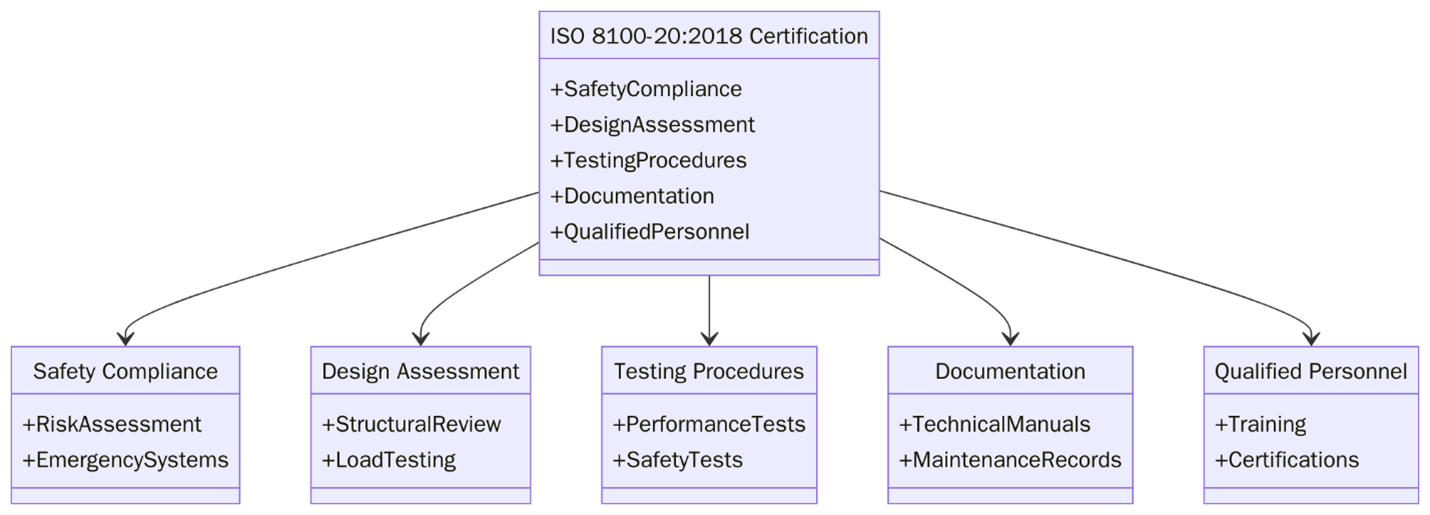Click the +StructuralReview attribute
This screenshot has height=515, width=1430.
(411, 424)
